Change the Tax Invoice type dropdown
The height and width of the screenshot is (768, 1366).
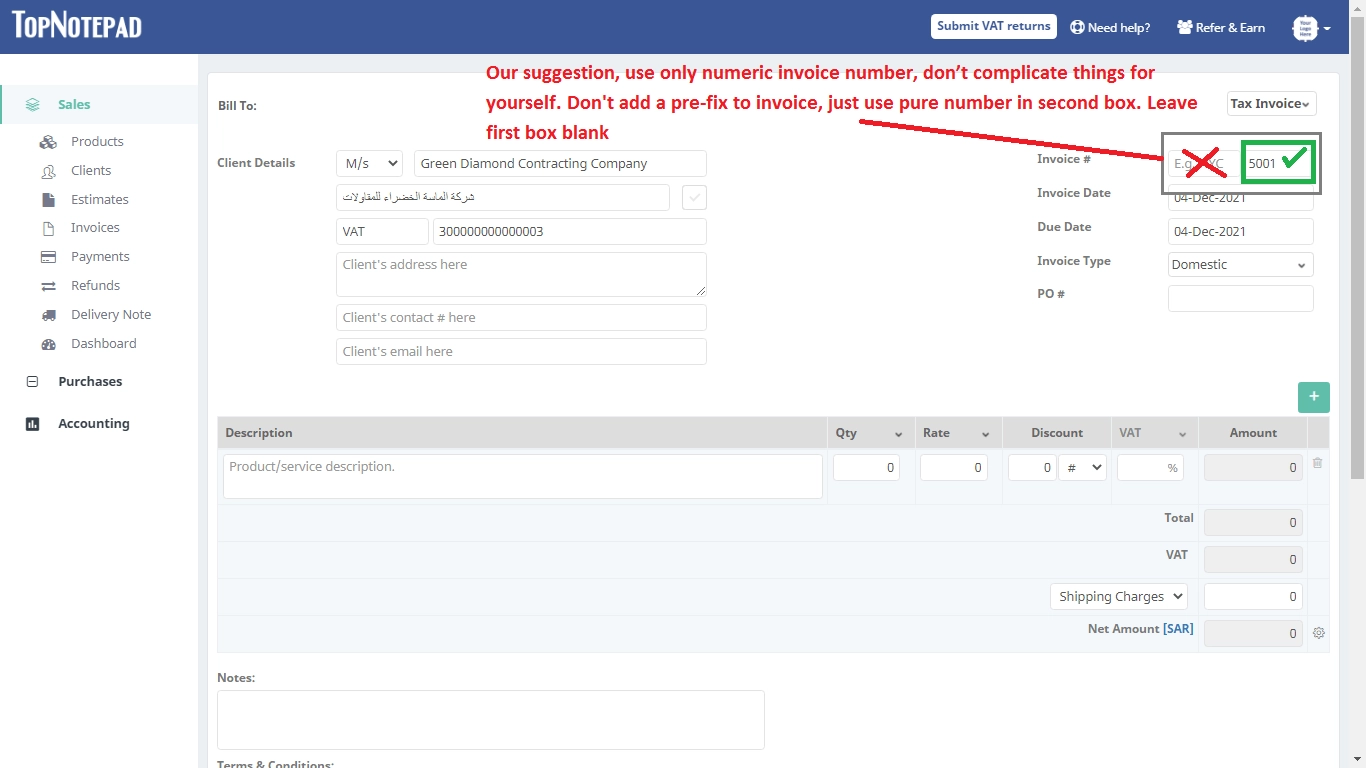[x=1271, y=104]
